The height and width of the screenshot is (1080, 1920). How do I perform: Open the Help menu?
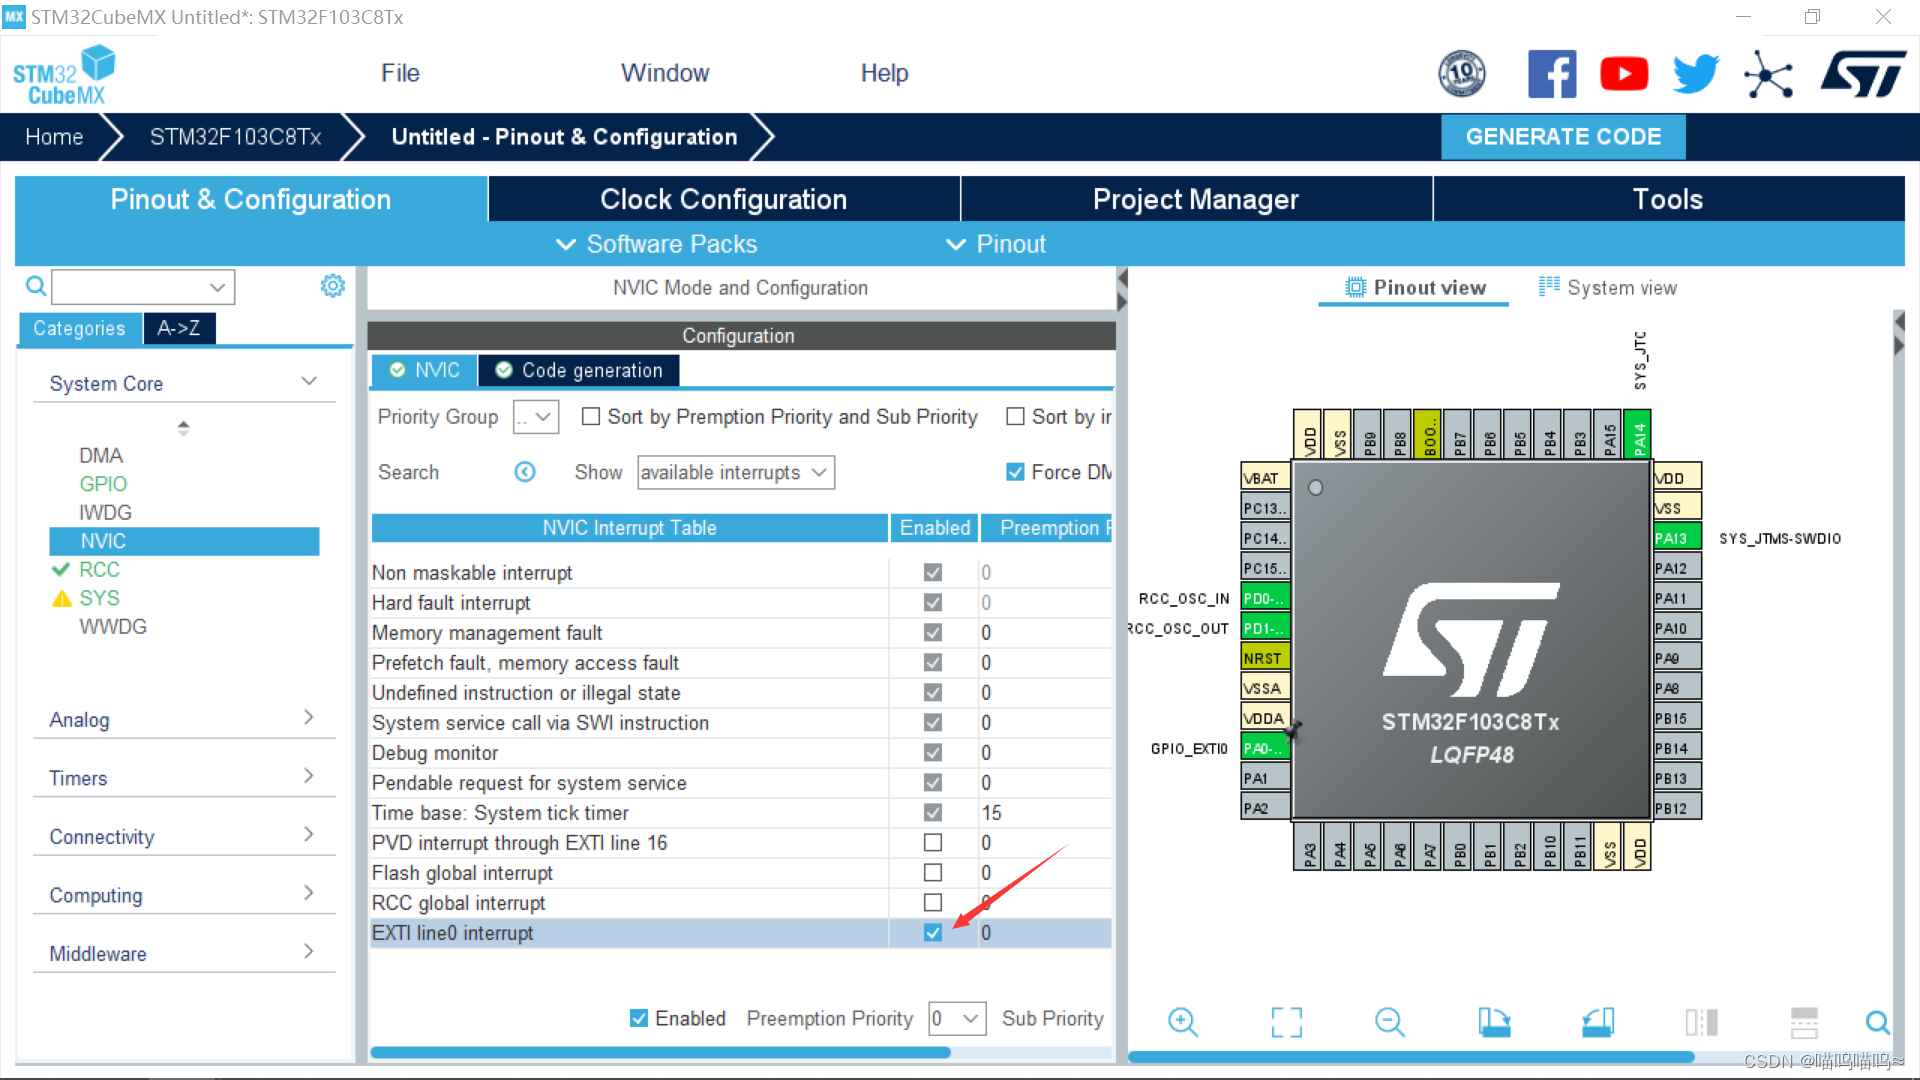coord(884,73)
